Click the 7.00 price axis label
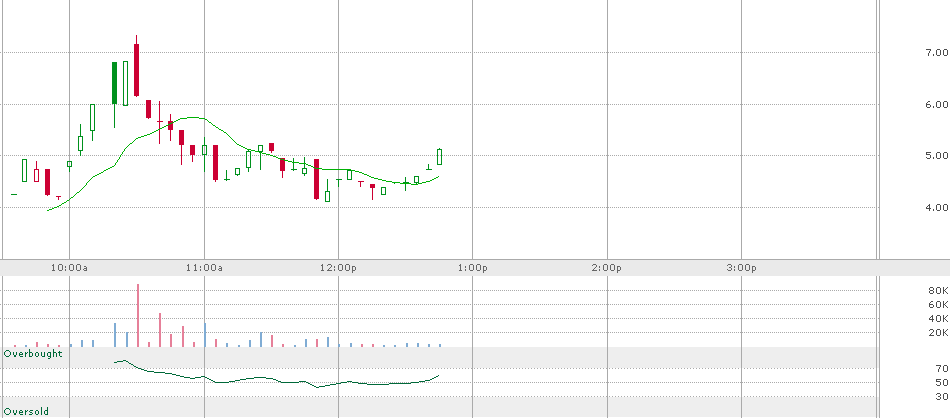 point(937,53)
